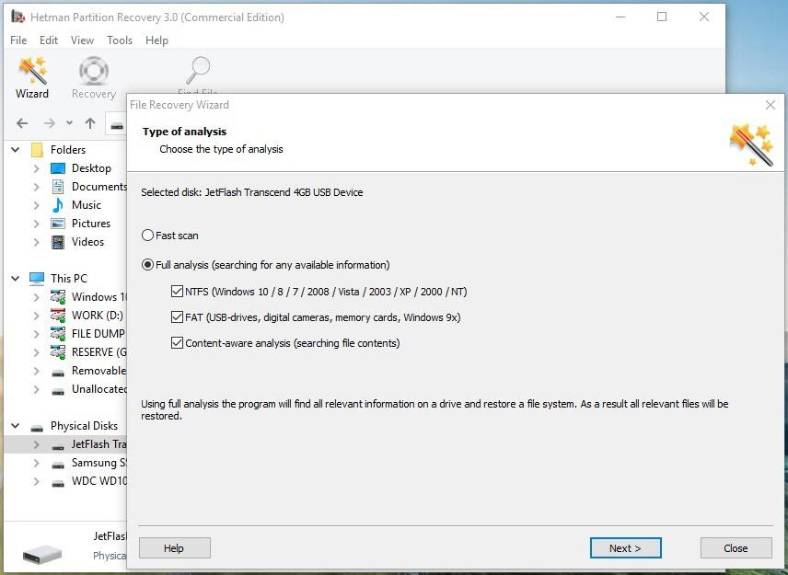The width and height of the screenshot is (788, 575).
Task: Select the Pictures tree item label
Action: click(x=91, y=224)
